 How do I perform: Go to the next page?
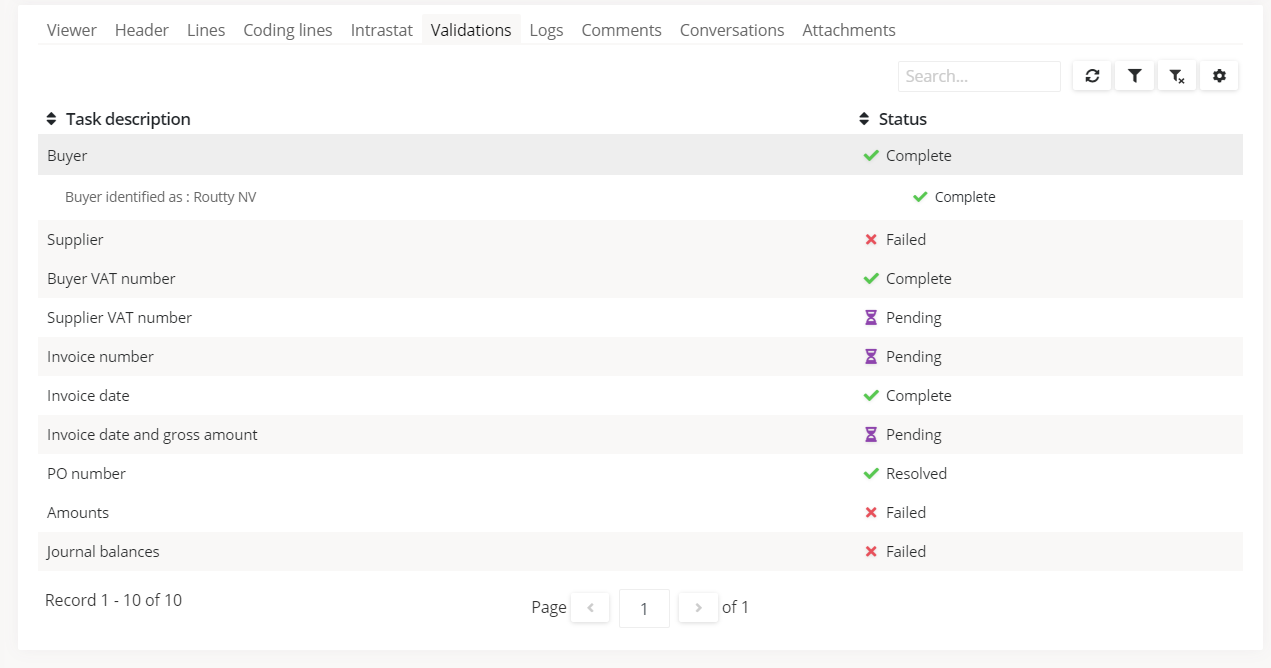tap(698, 607)
